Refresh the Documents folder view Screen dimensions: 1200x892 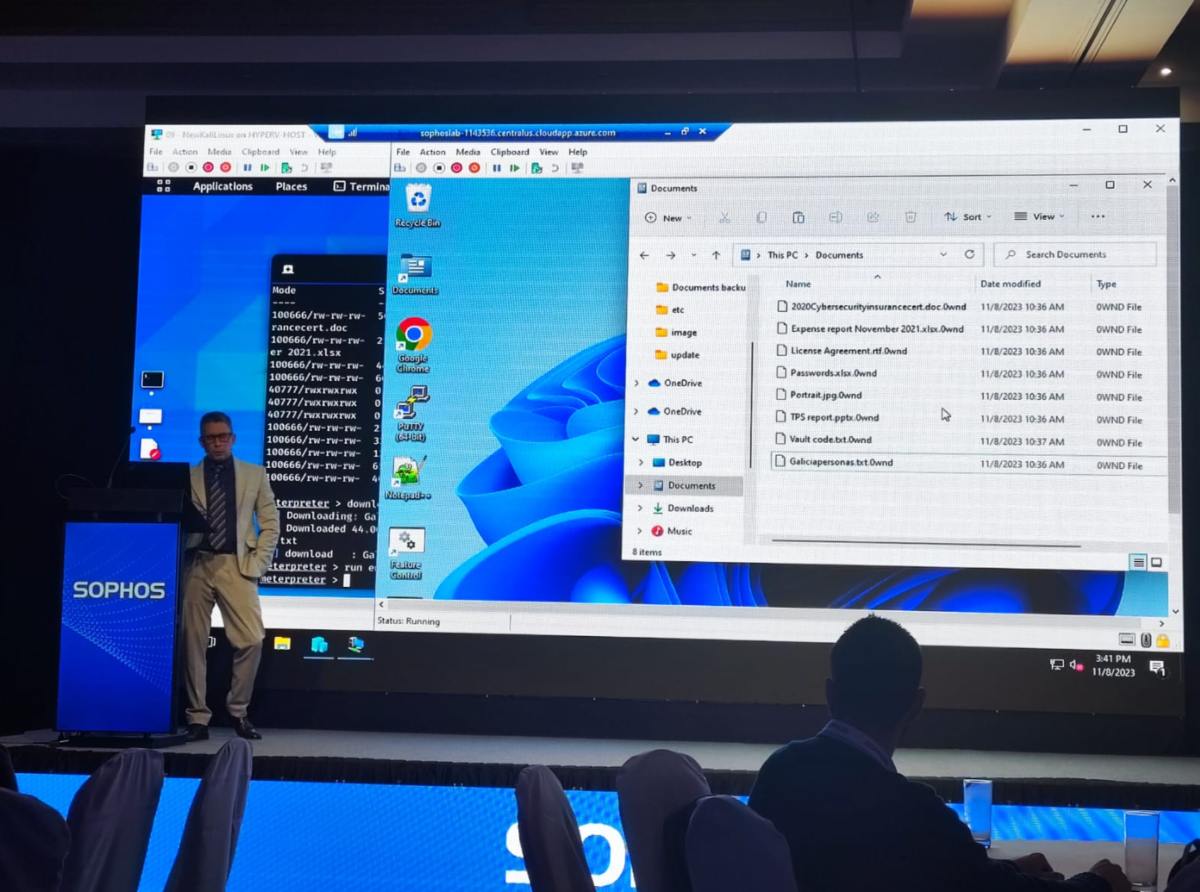[x=969, y=255]
